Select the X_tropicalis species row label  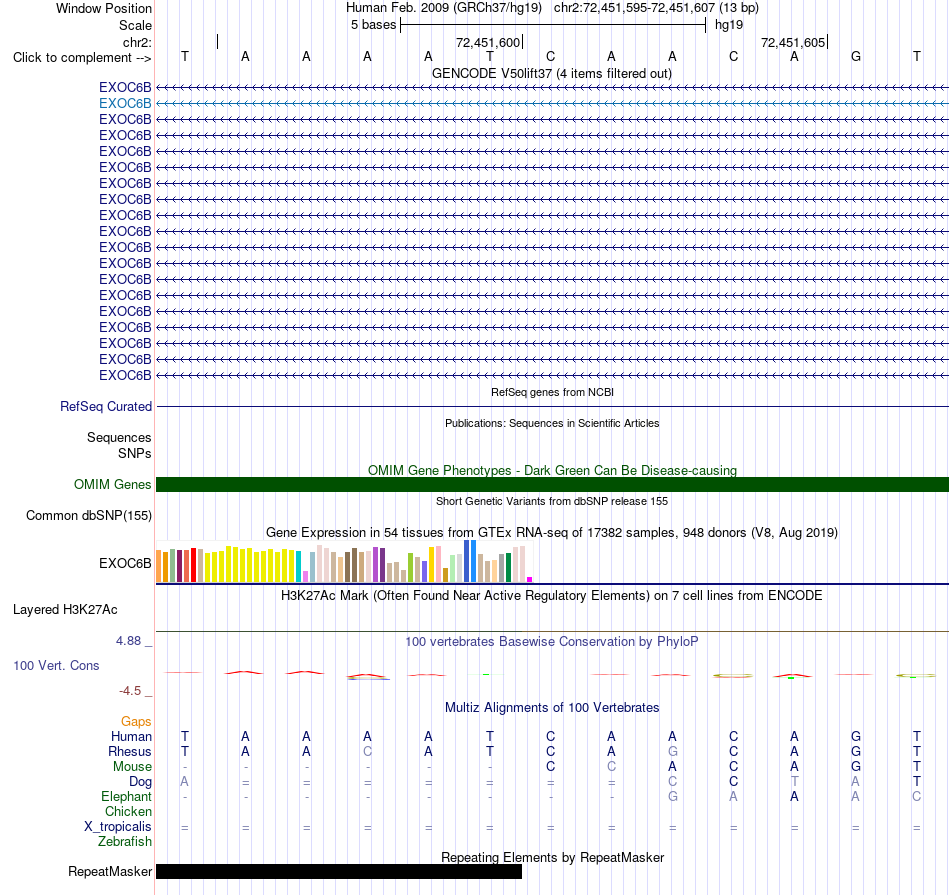click(x=118, y=827)
